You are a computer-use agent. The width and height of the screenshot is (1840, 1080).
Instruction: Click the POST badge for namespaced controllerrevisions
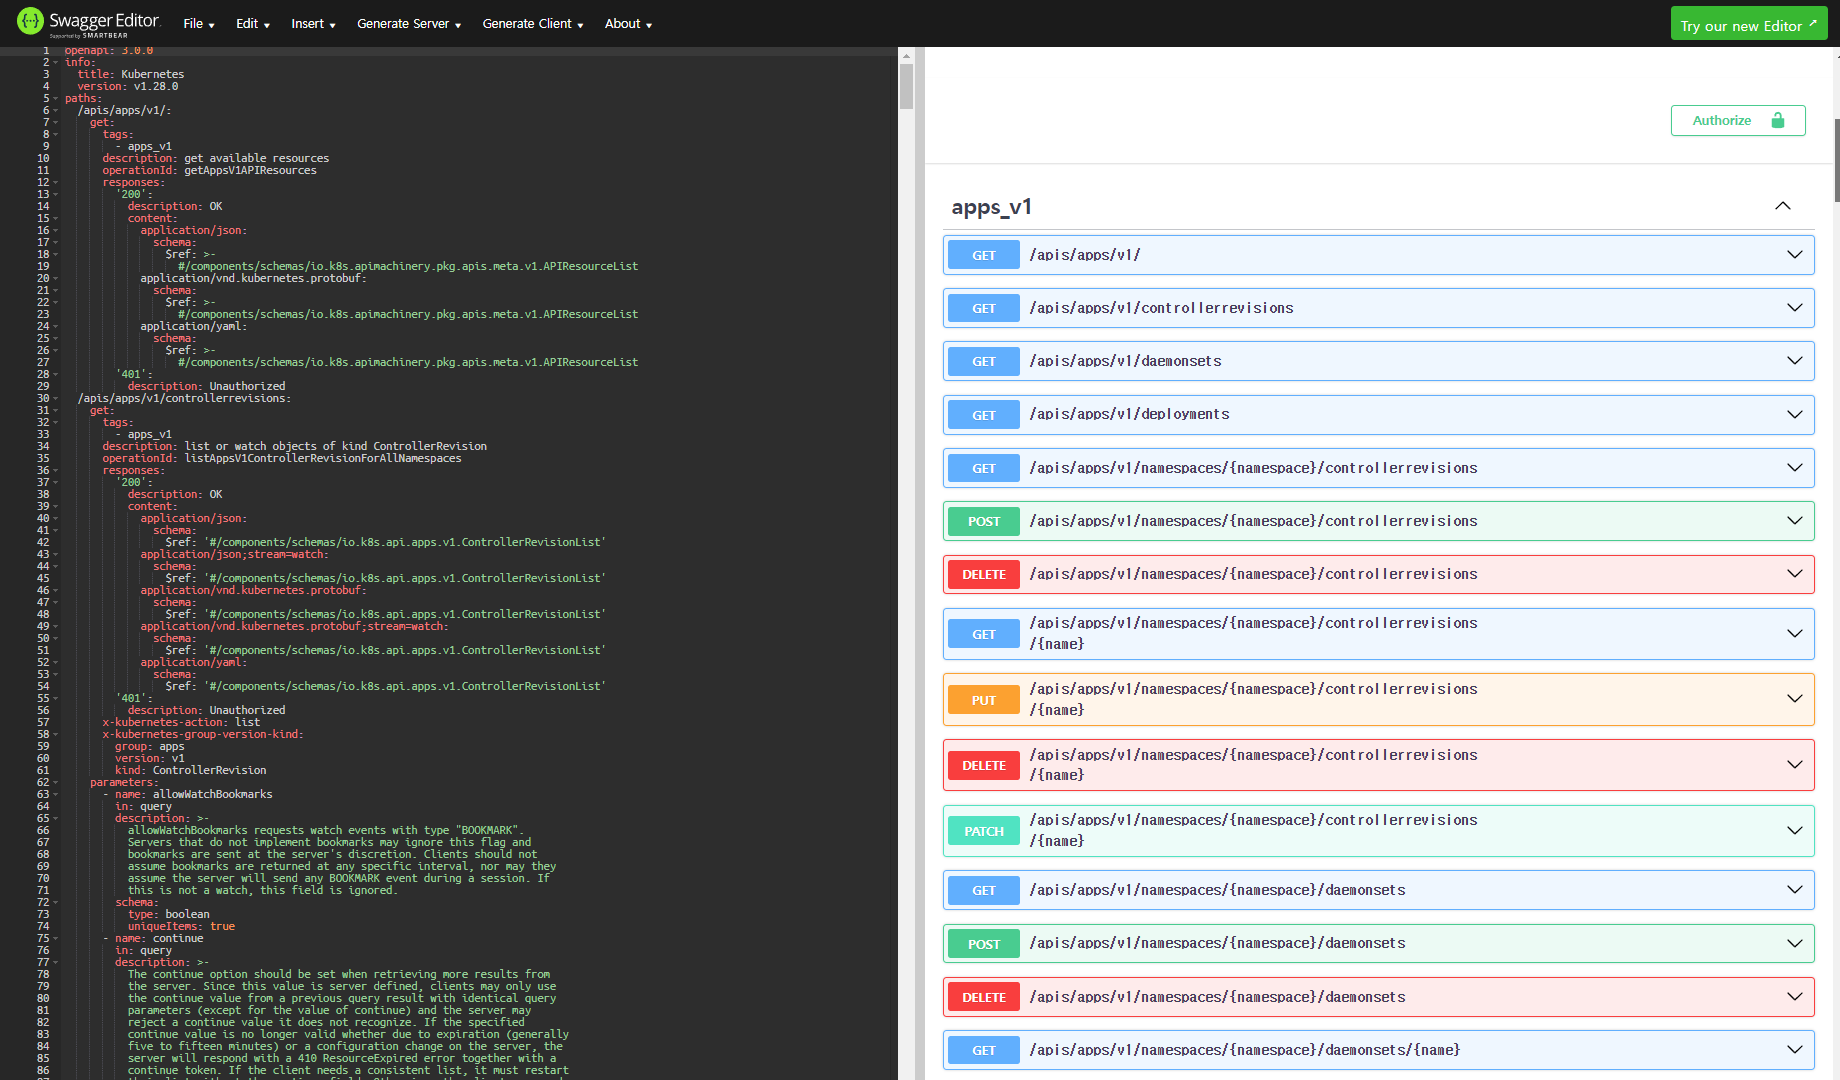click(x=983, y=521)
